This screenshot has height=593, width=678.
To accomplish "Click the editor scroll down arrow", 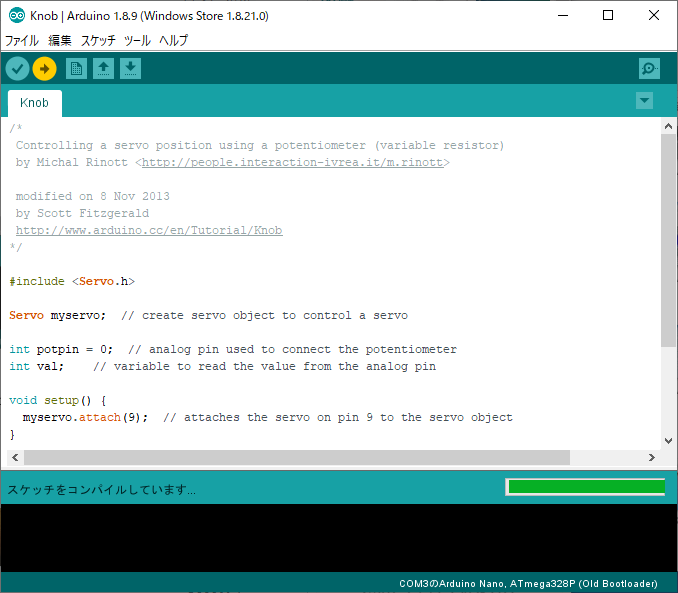I will point(668,441).
